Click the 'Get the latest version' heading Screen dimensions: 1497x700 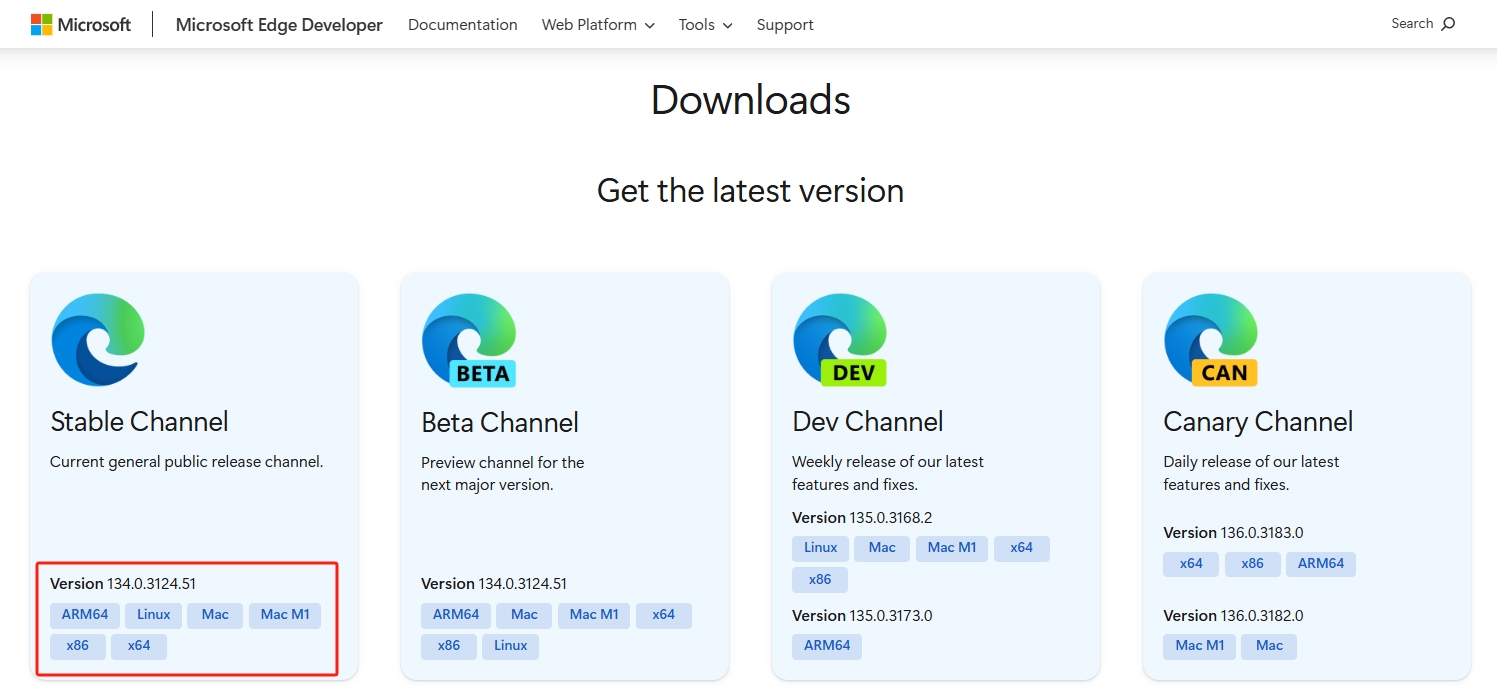click(x=750, y=190)
